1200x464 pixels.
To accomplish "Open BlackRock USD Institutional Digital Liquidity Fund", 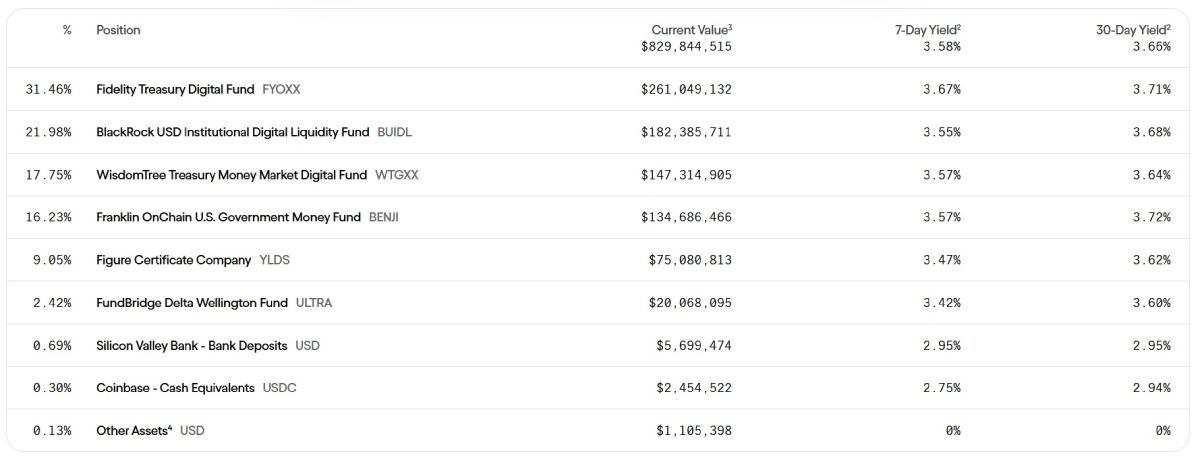I will click(232, 132).
